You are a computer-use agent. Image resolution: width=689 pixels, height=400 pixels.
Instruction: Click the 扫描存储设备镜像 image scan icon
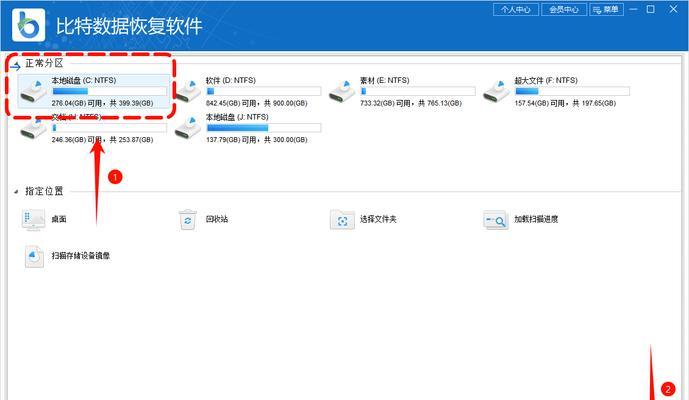click(34, 256)
